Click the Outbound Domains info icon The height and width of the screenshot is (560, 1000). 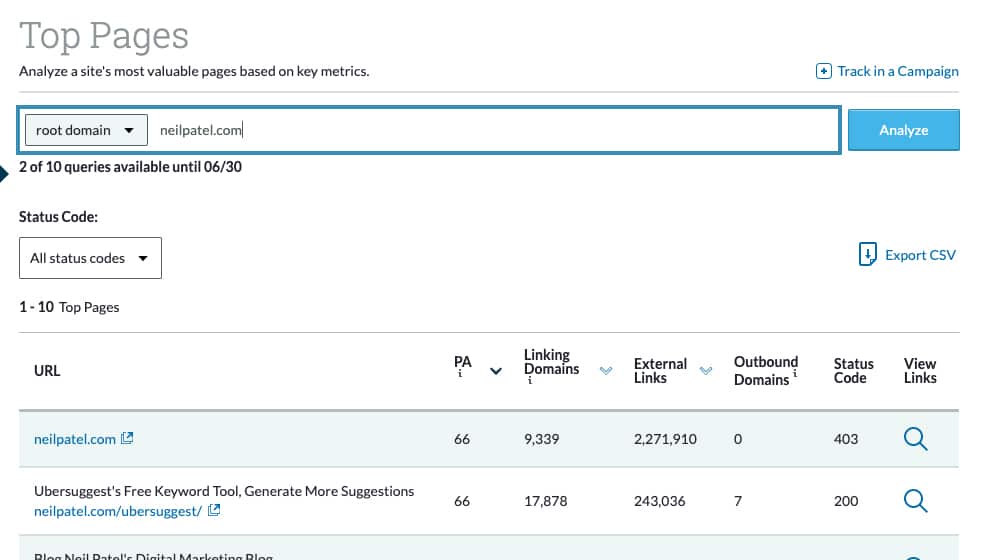click(x=795, y=373)
